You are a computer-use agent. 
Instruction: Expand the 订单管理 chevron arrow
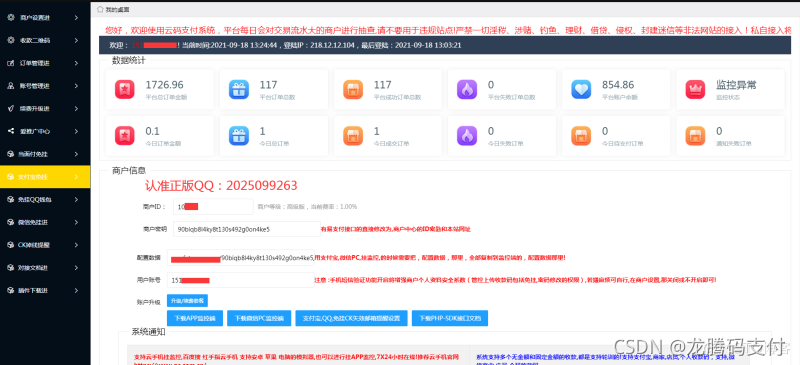[76, 63]
